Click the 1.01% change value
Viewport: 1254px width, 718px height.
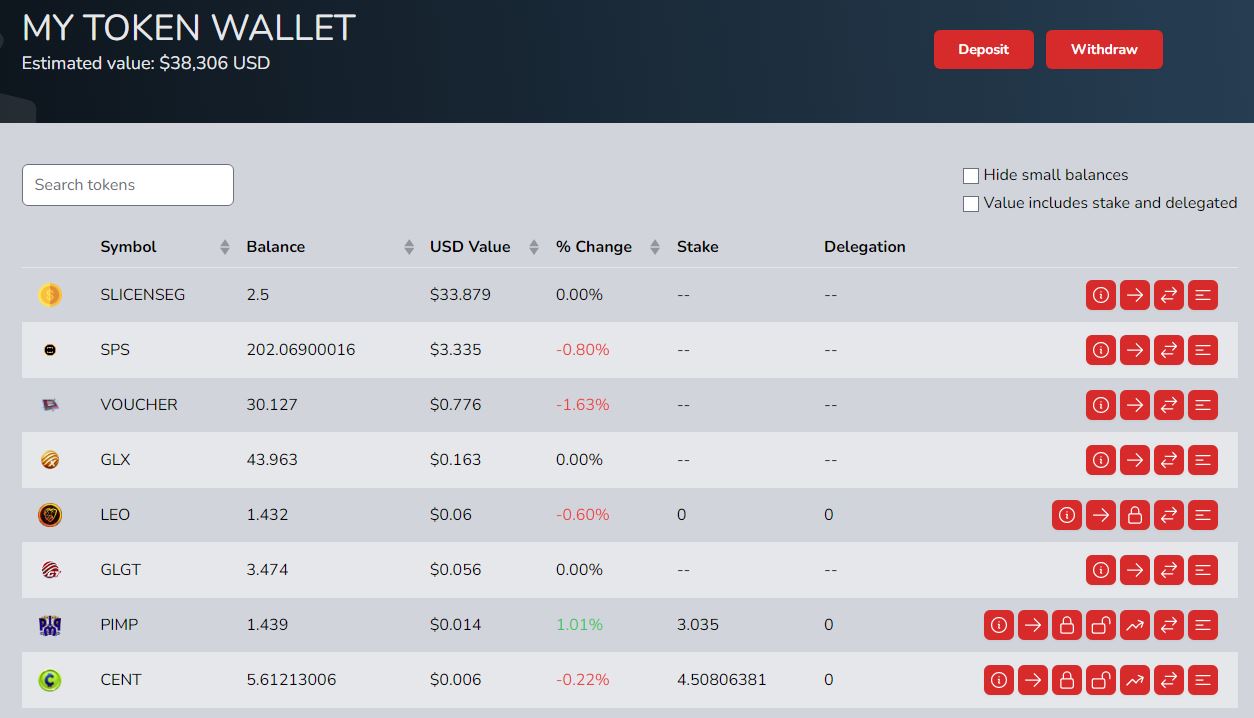pos(579,625)
